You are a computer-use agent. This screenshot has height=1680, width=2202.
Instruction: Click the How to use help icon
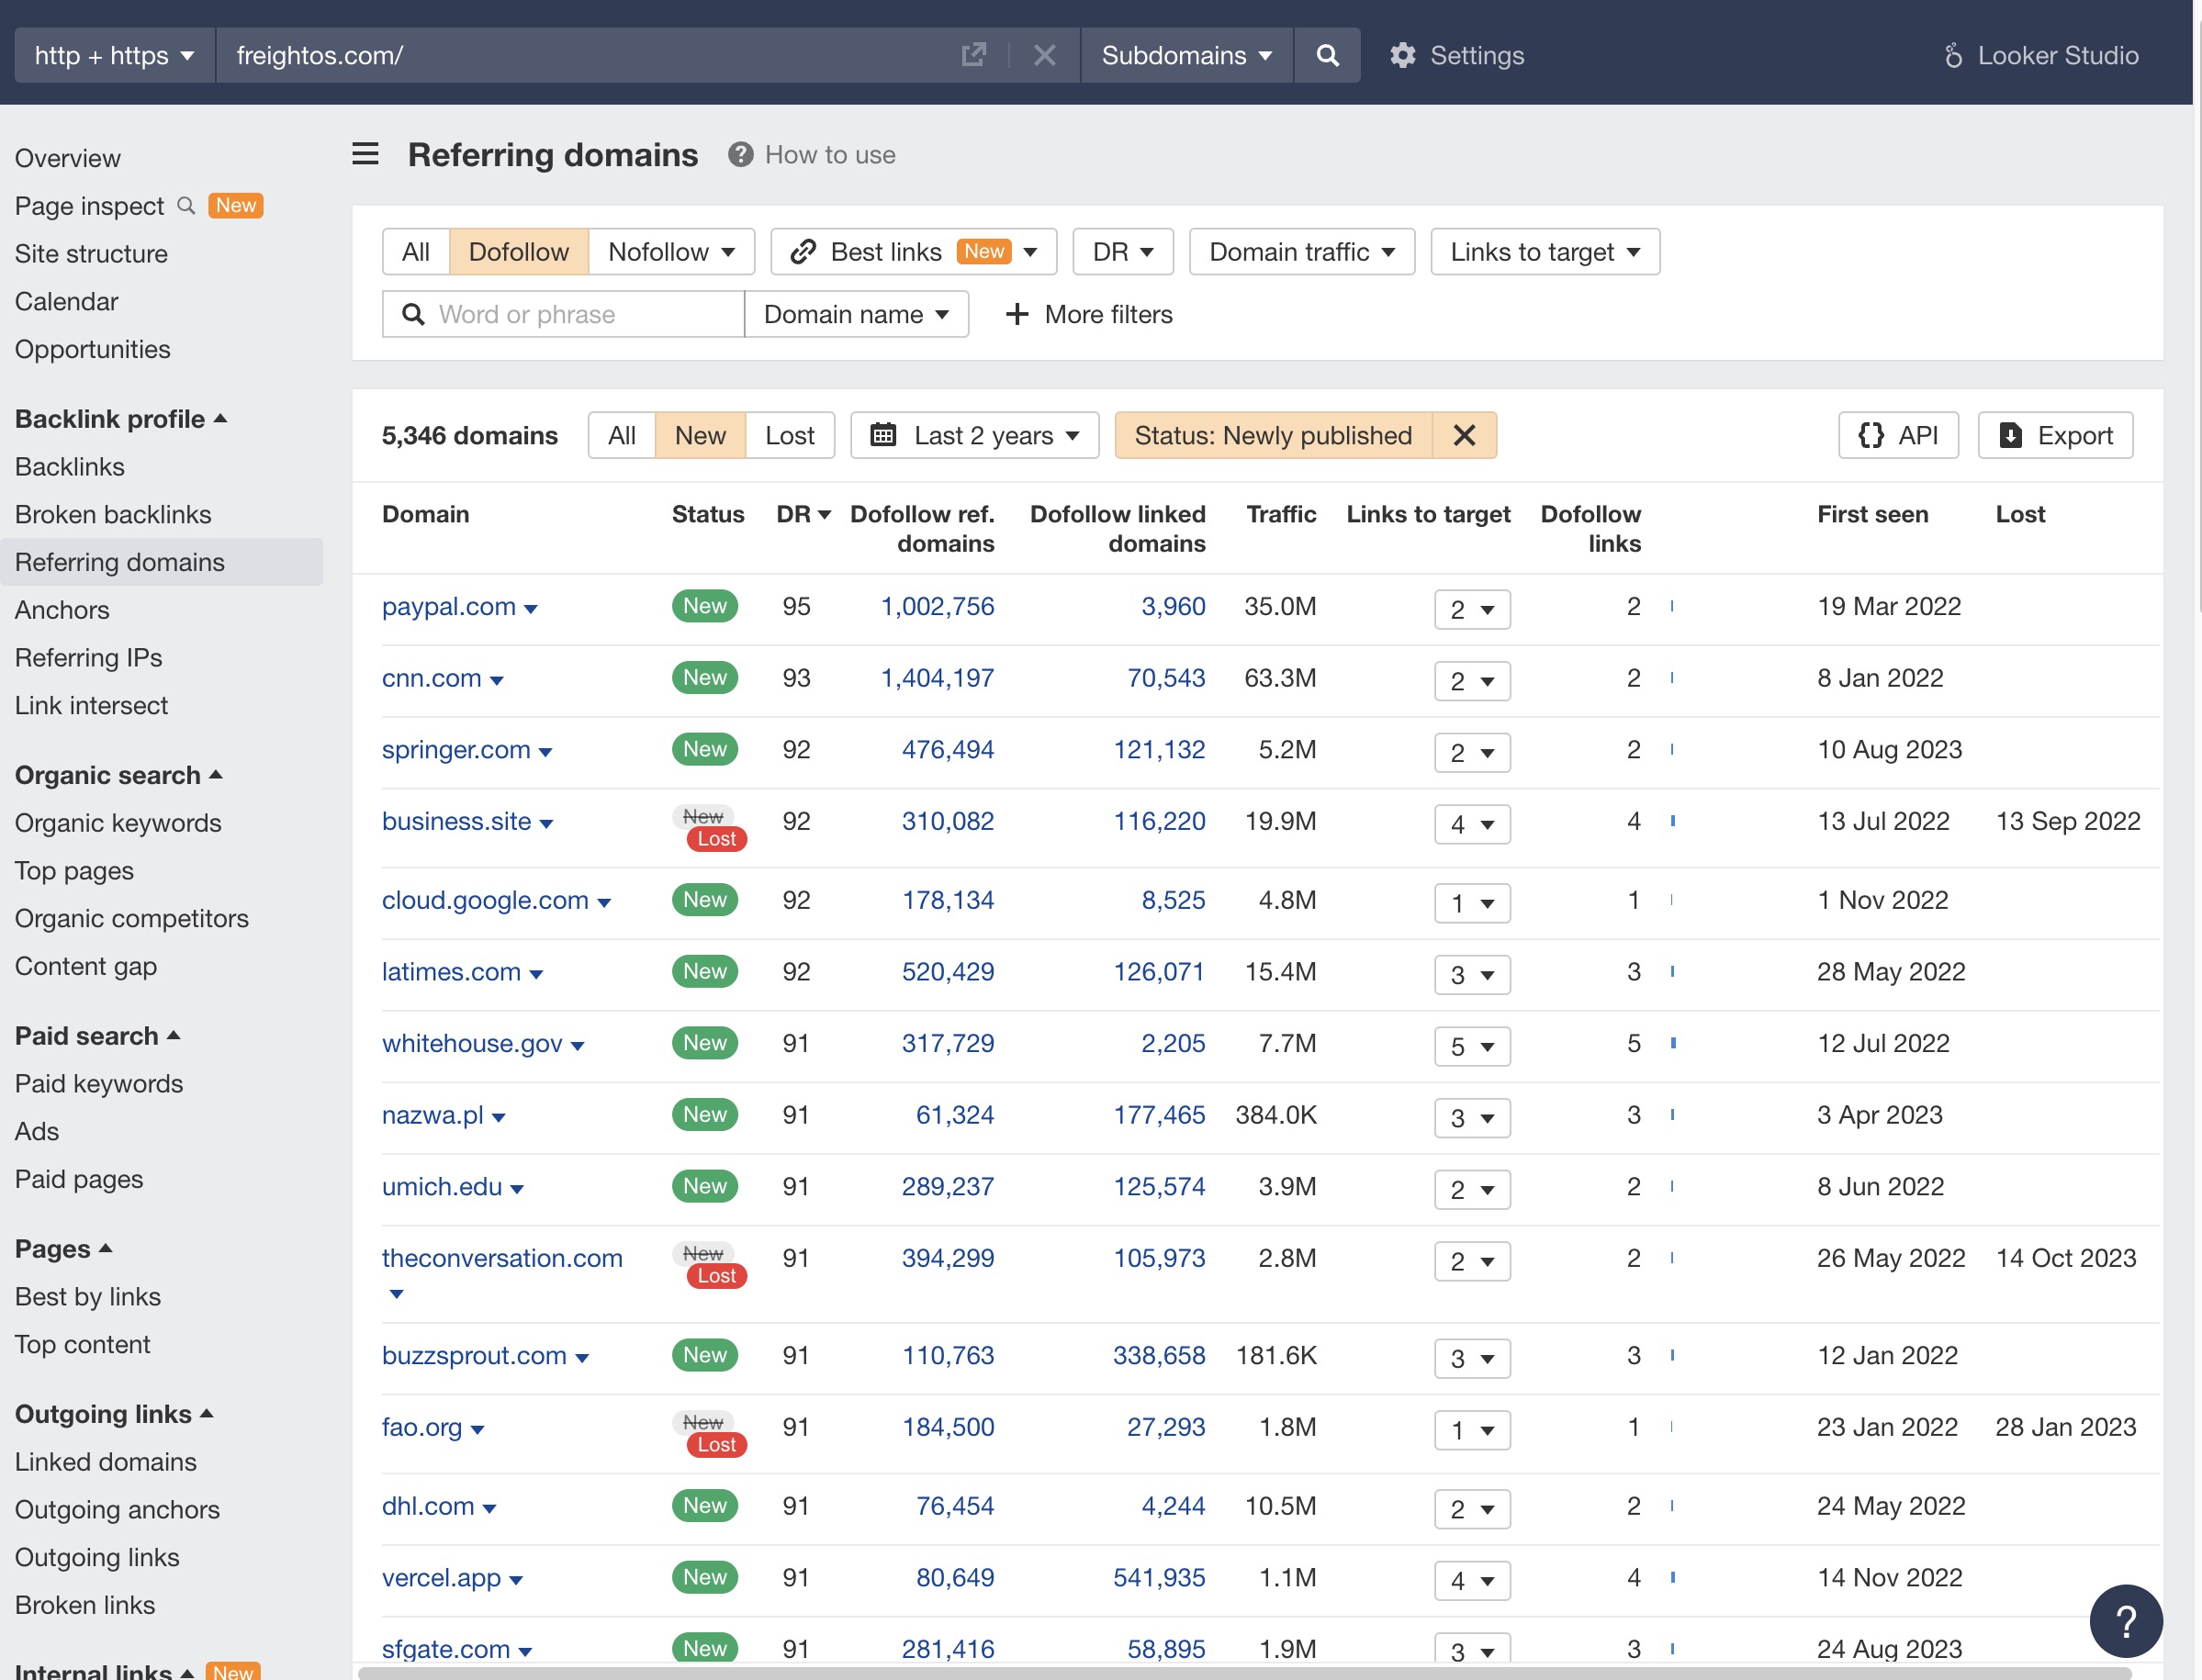740,154
